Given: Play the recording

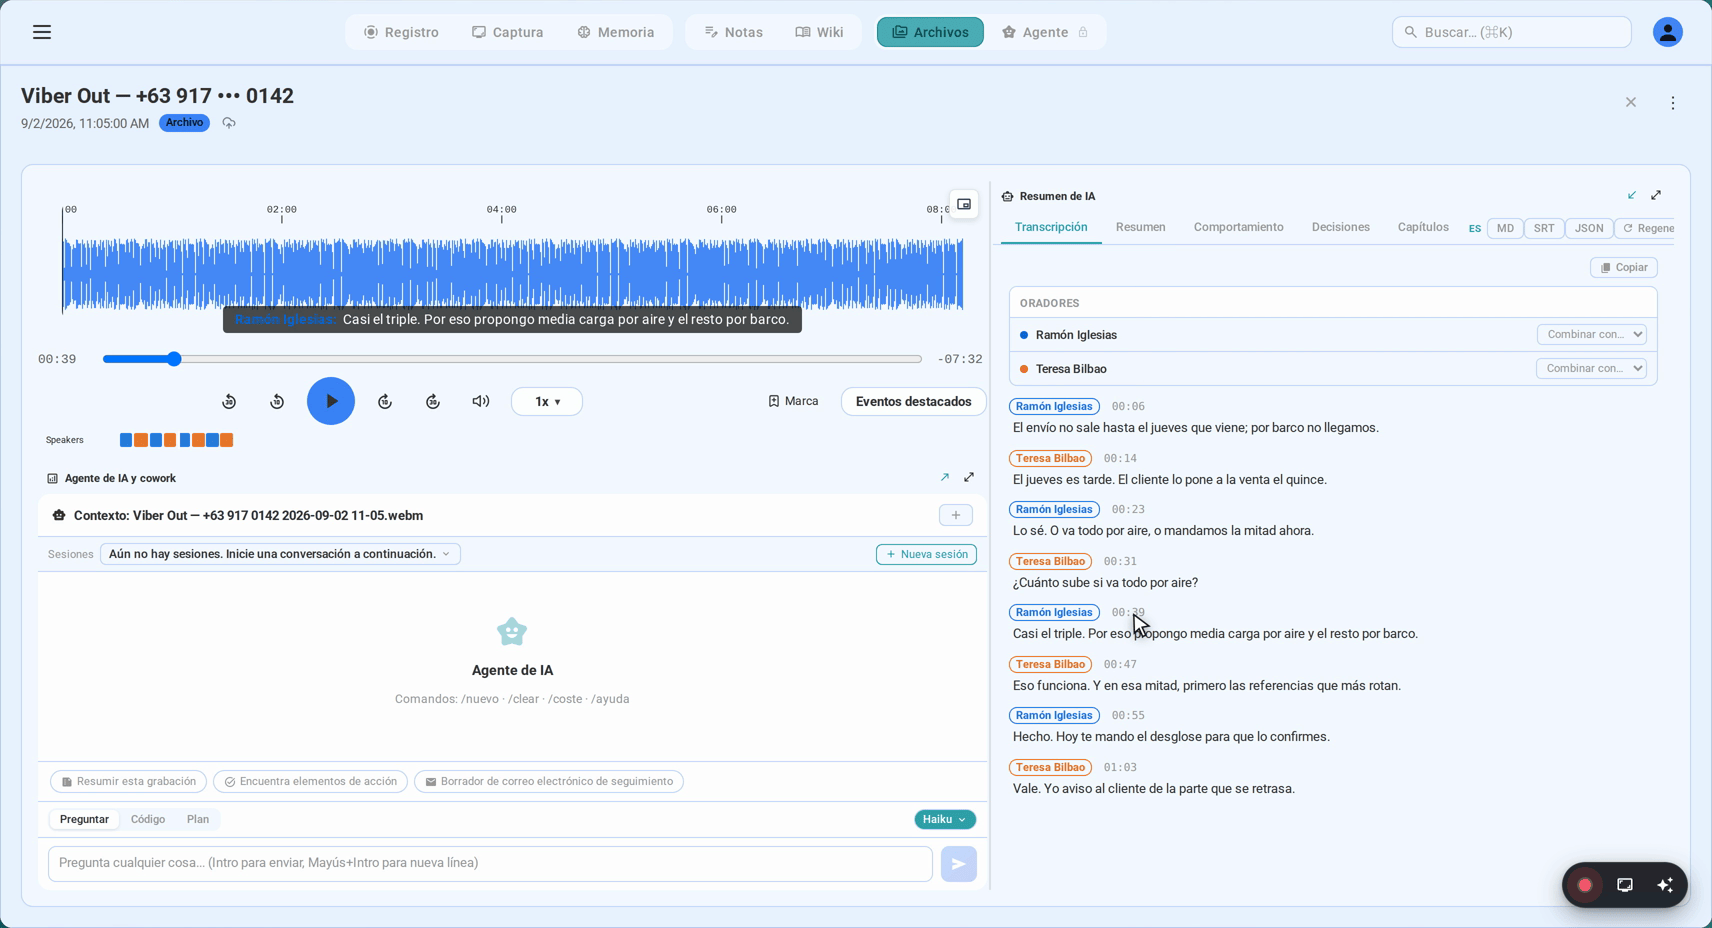Looking at the screenshot, I should (331, 401).
